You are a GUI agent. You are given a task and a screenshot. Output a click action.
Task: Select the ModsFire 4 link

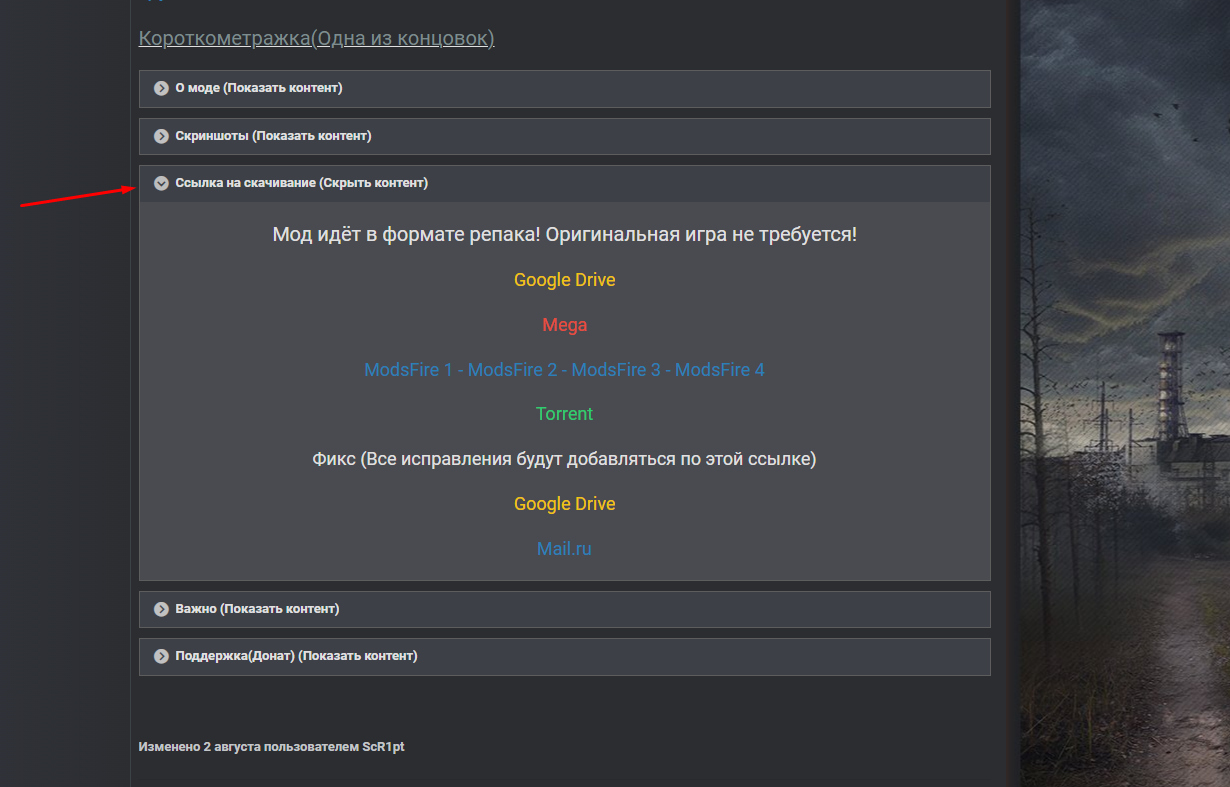[x=720, y=370]
